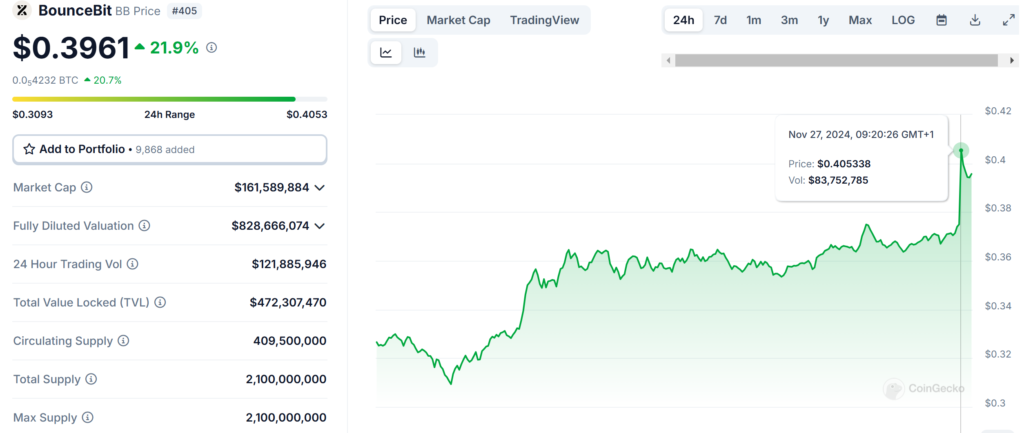
Task: Select the 24h time range
Action: click(x=684, y=20)
